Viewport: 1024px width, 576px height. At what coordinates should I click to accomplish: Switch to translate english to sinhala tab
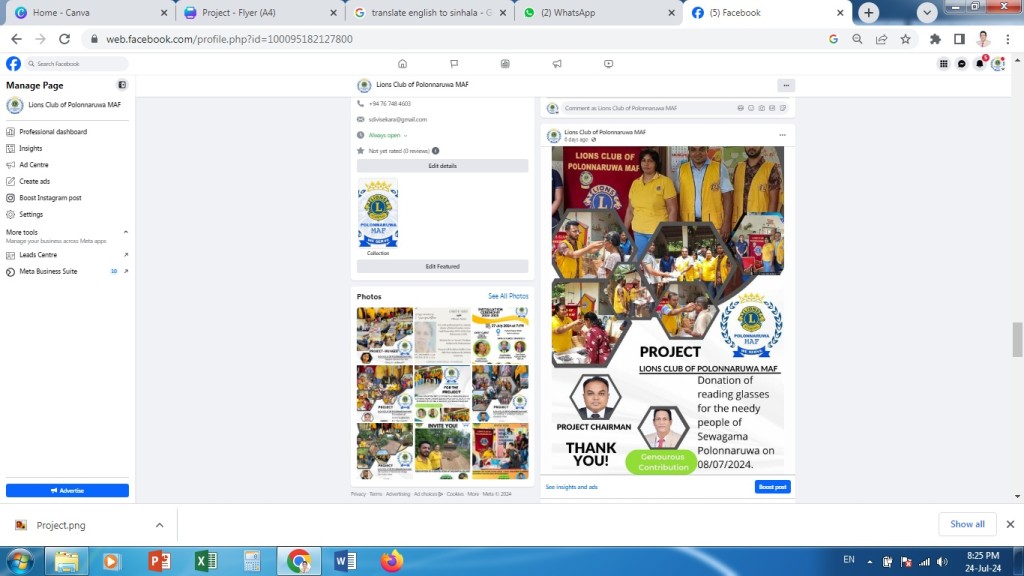click(x=431, y=12)
